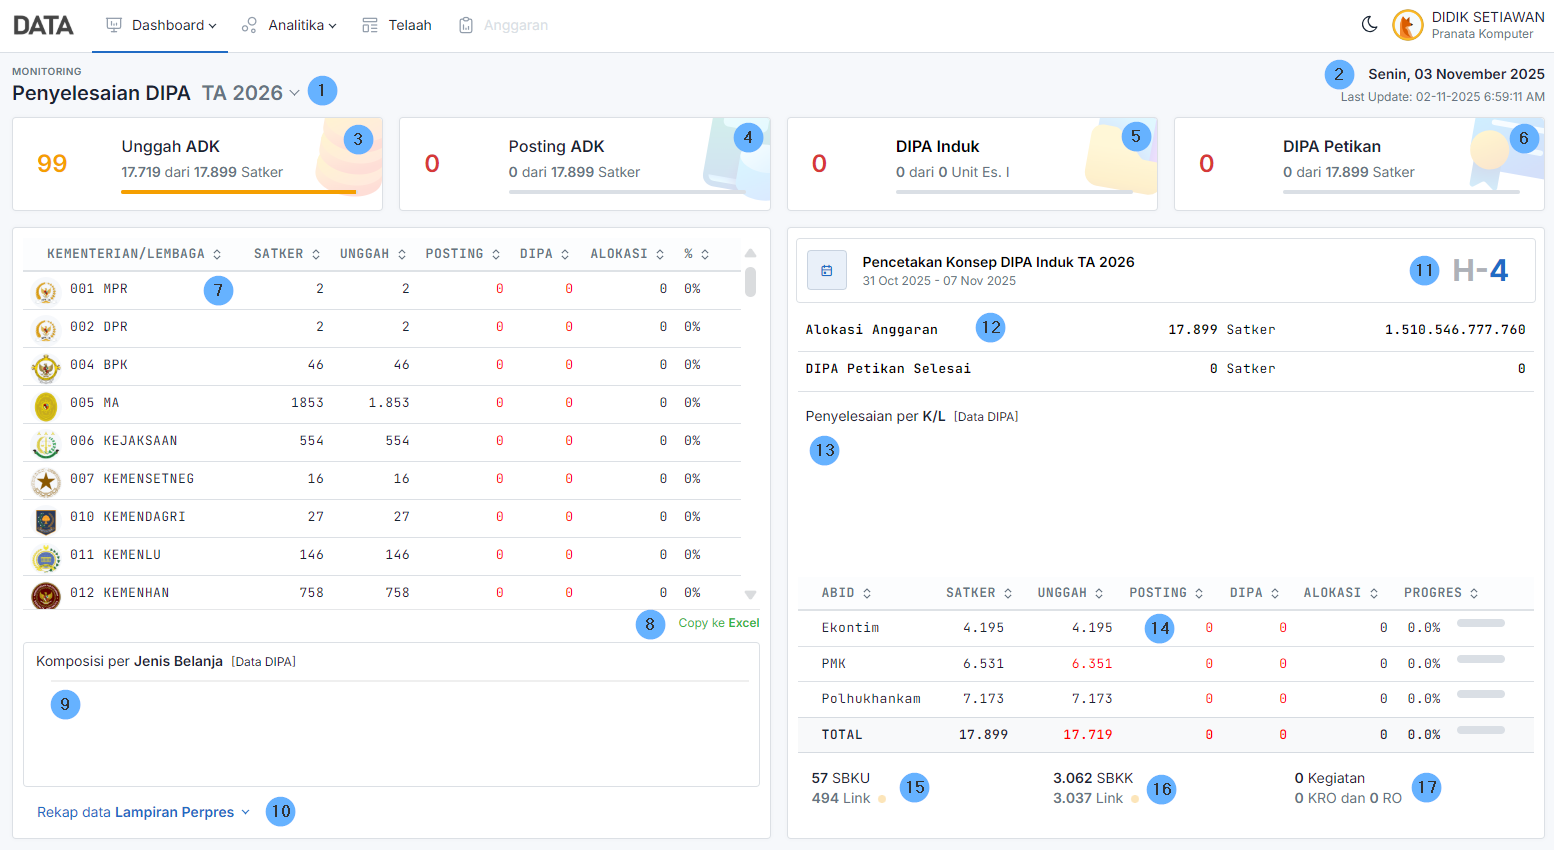Click the MPR emblem icon
Viewport: 1554px width, 850px height.
point(45,291)
